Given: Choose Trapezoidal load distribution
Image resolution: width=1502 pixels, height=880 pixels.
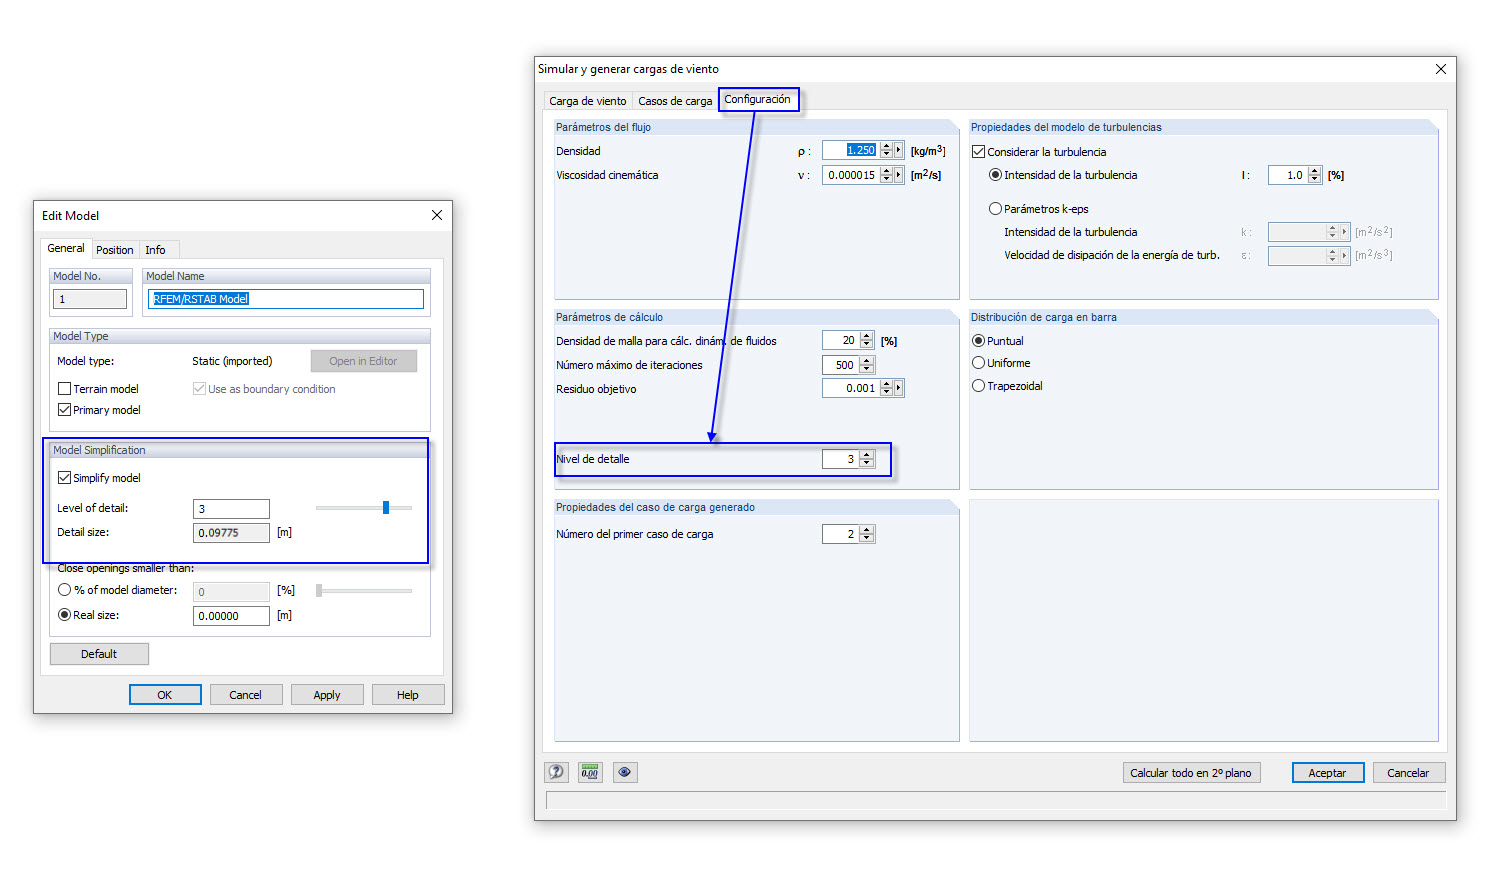Looking at the screenshot, I should click(978, 385).
